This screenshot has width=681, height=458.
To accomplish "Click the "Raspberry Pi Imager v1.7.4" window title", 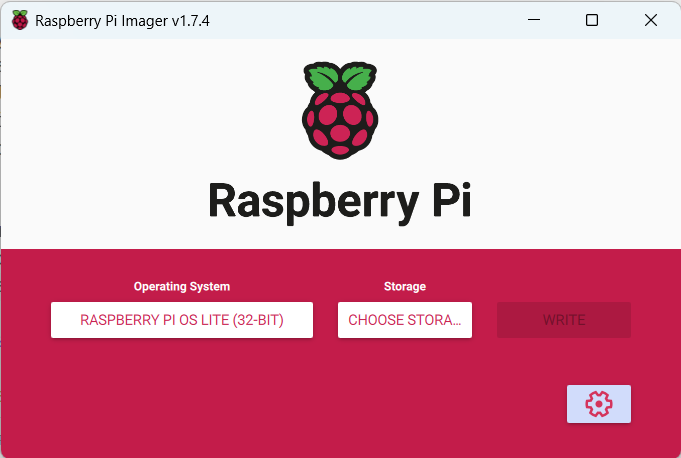I will [x=123, y=20].
